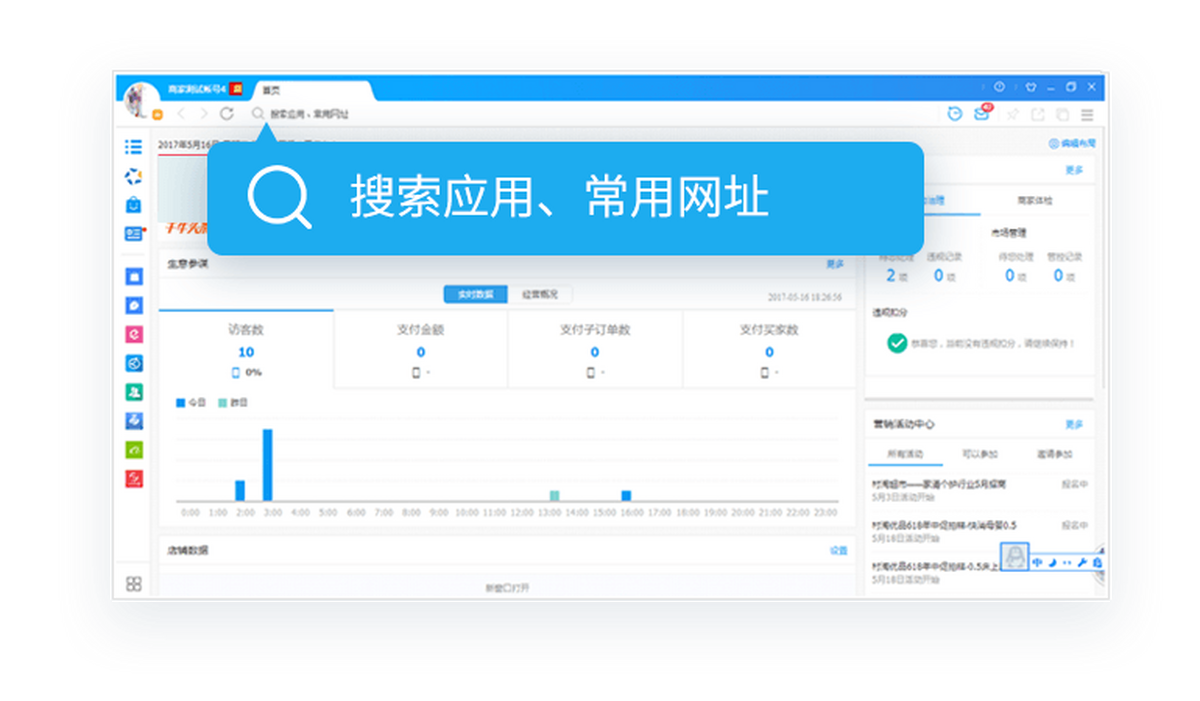Click the refresh page icon
Viewport: 1200px width, 701px height.
[227, 114]
